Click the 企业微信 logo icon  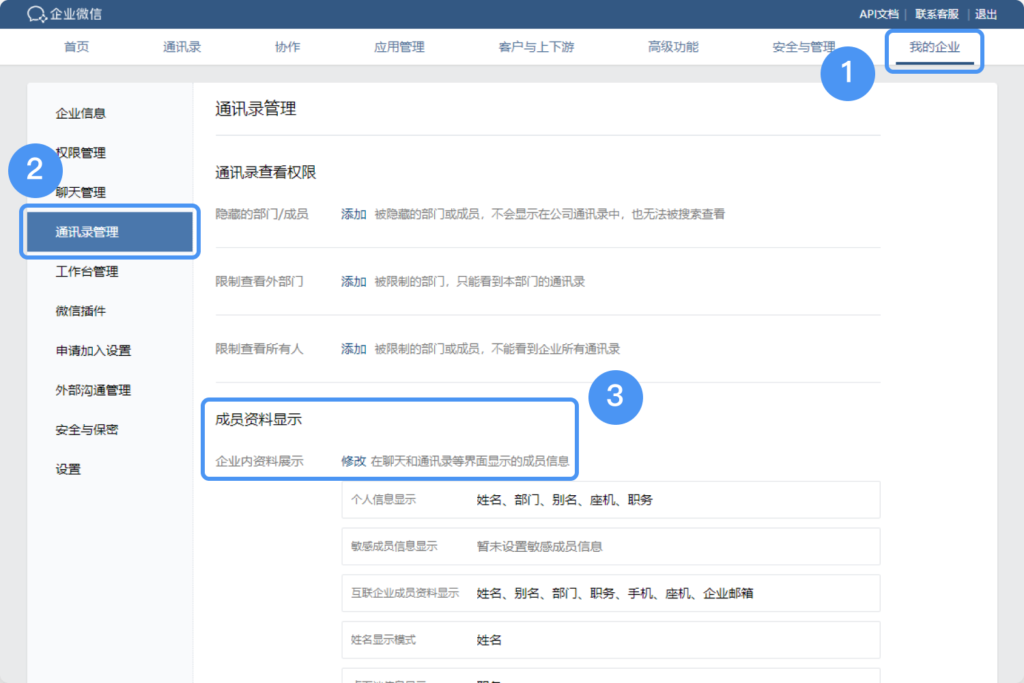37,14
